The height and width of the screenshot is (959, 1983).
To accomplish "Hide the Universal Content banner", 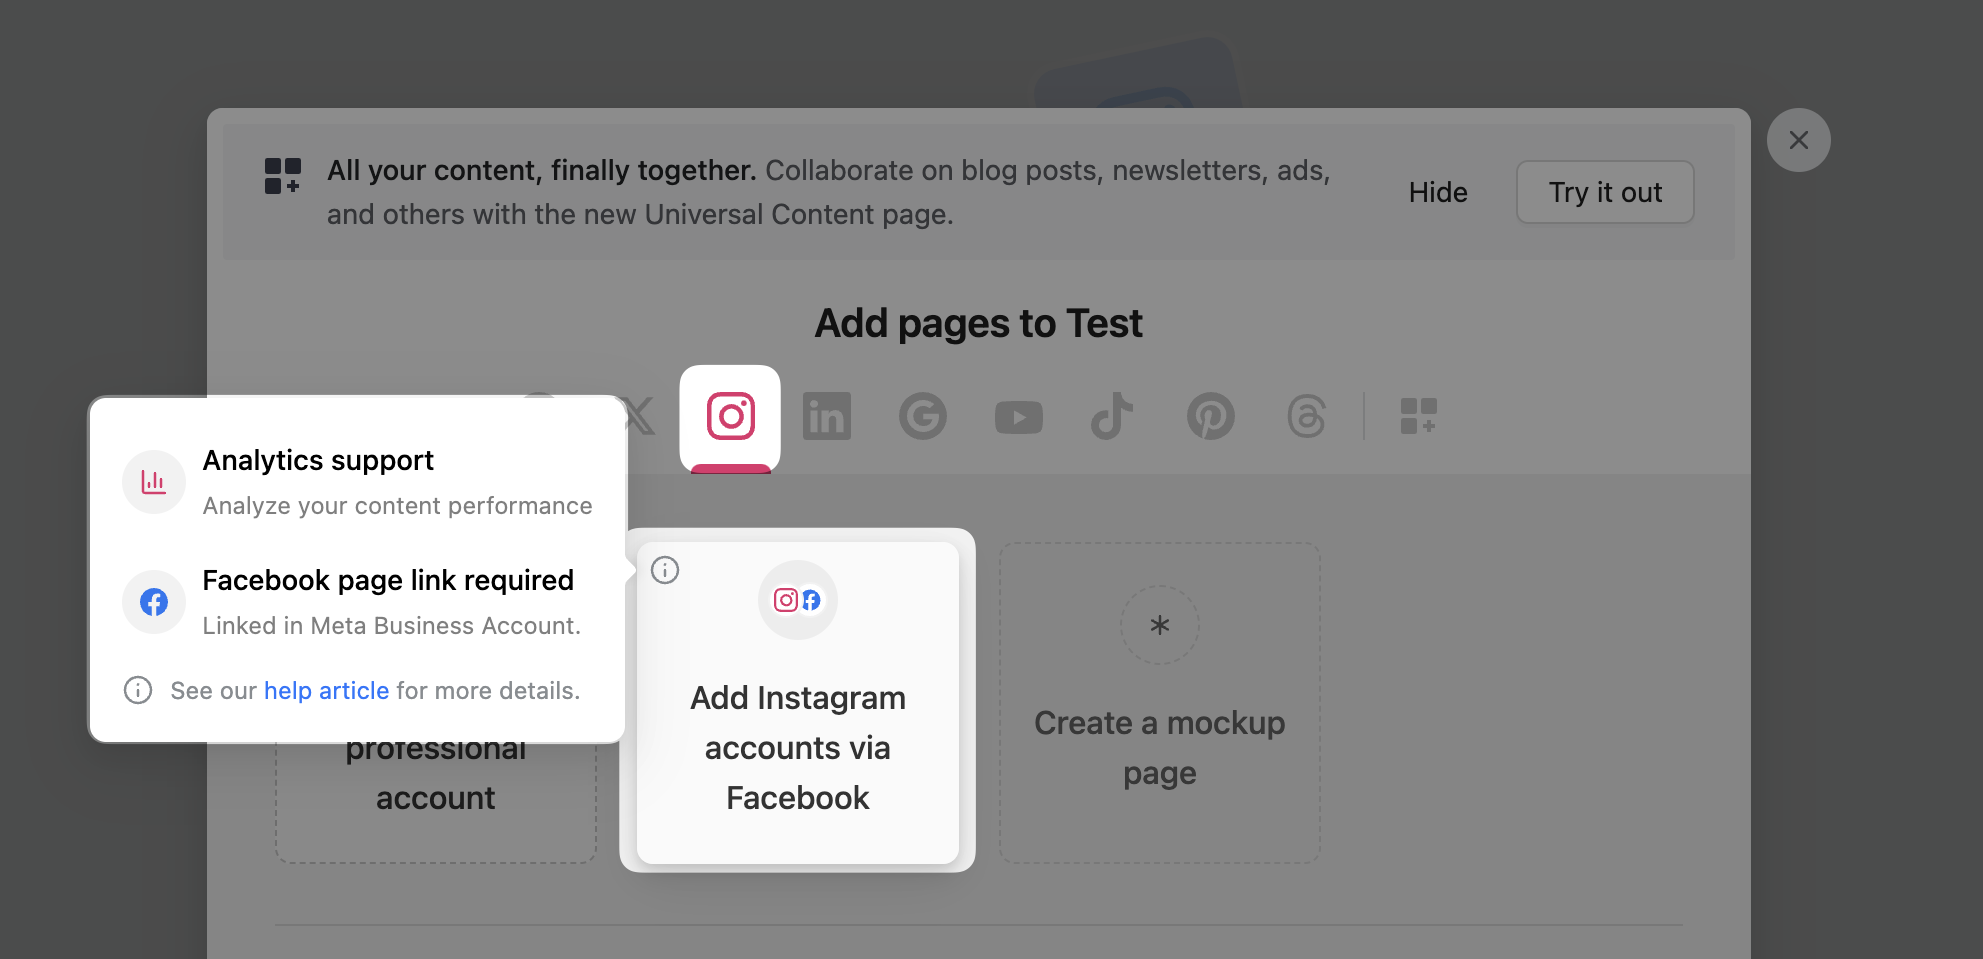I will (1437, 192).
